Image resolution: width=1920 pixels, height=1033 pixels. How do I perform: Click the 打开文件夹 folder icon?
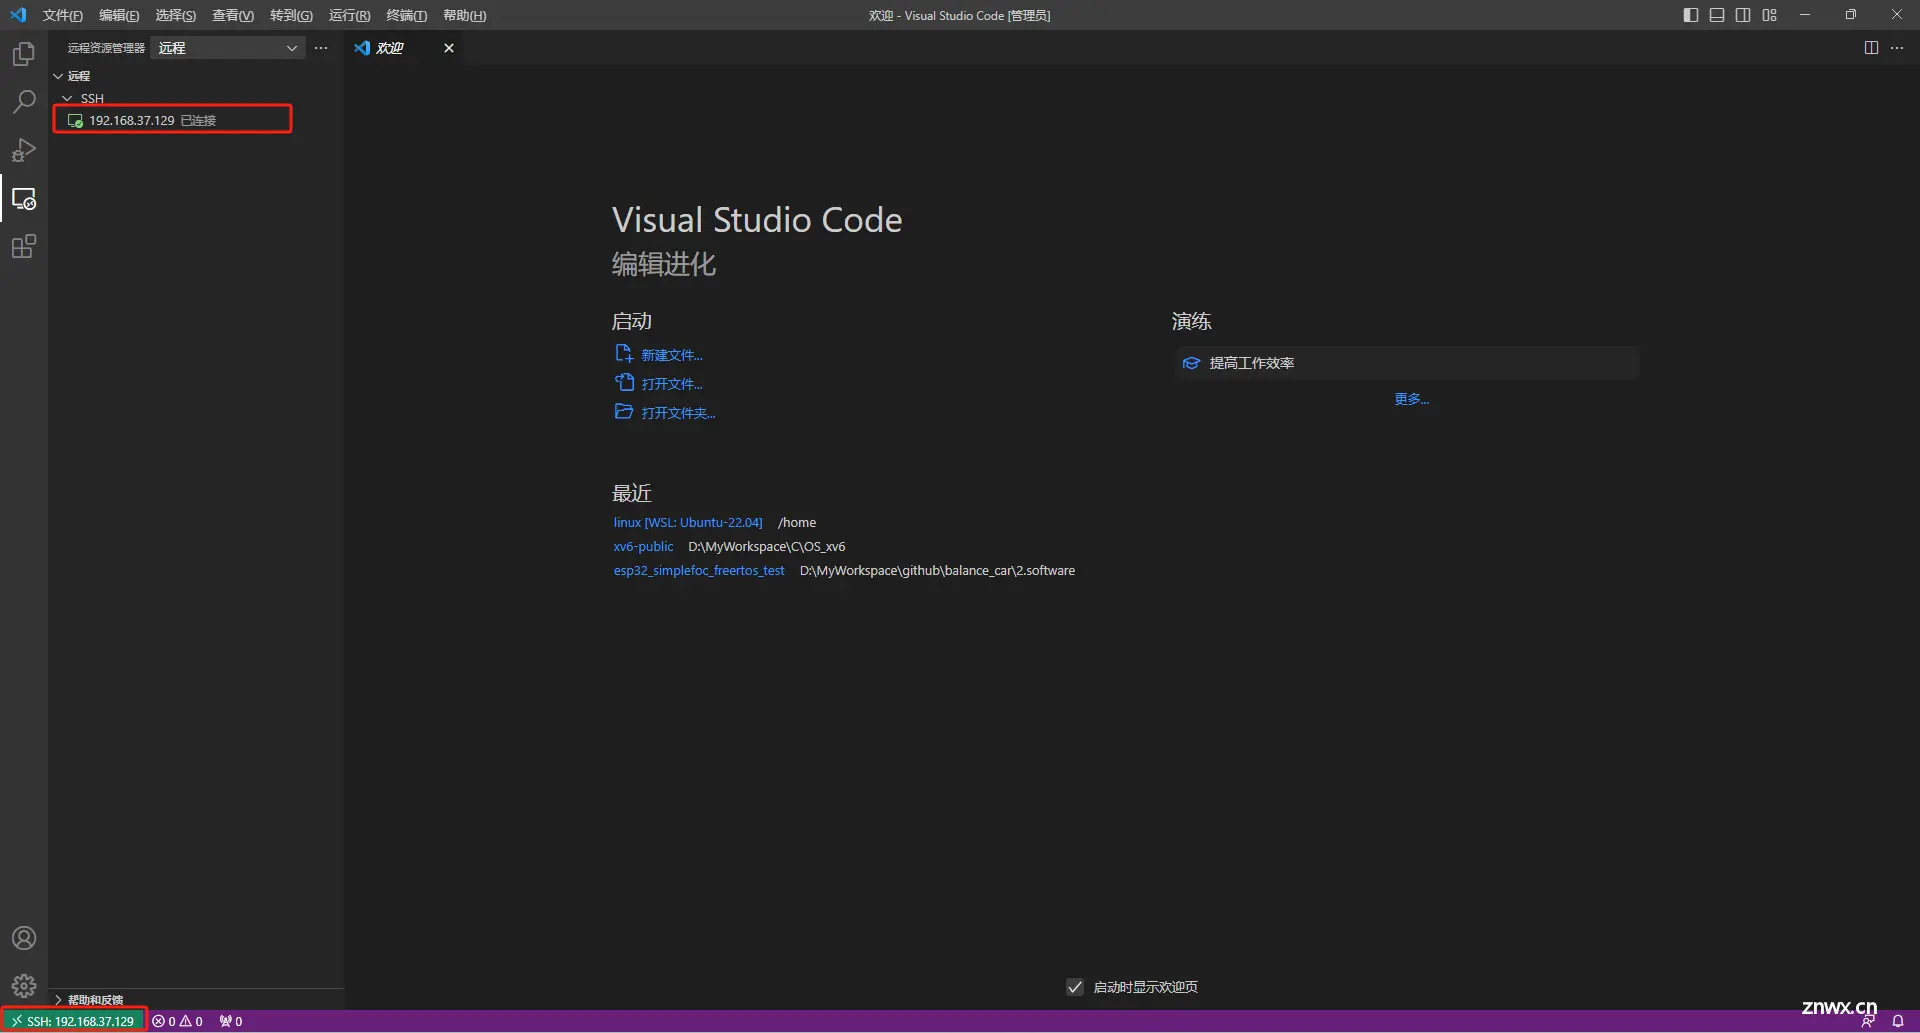pos(624,412)
